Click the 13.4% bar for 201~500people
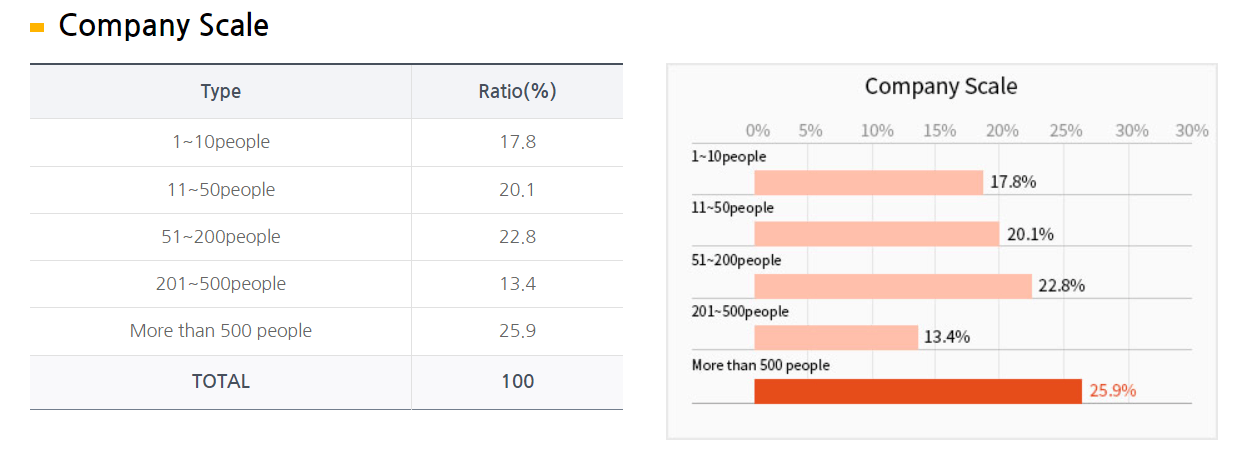Image resolution: width=1240 pixels, height=459 pixels. pyautogui.click(x=835, y=337)
